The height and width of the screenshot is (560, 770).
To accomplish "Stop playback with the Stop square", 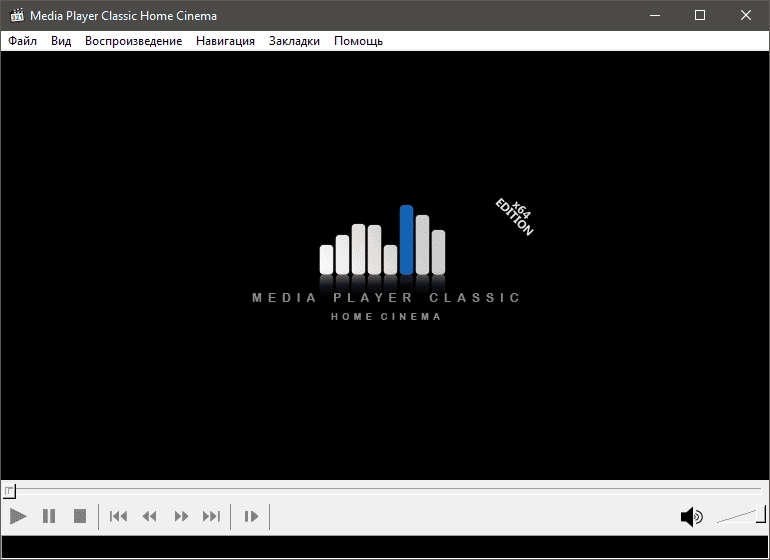I will (80, 516).
